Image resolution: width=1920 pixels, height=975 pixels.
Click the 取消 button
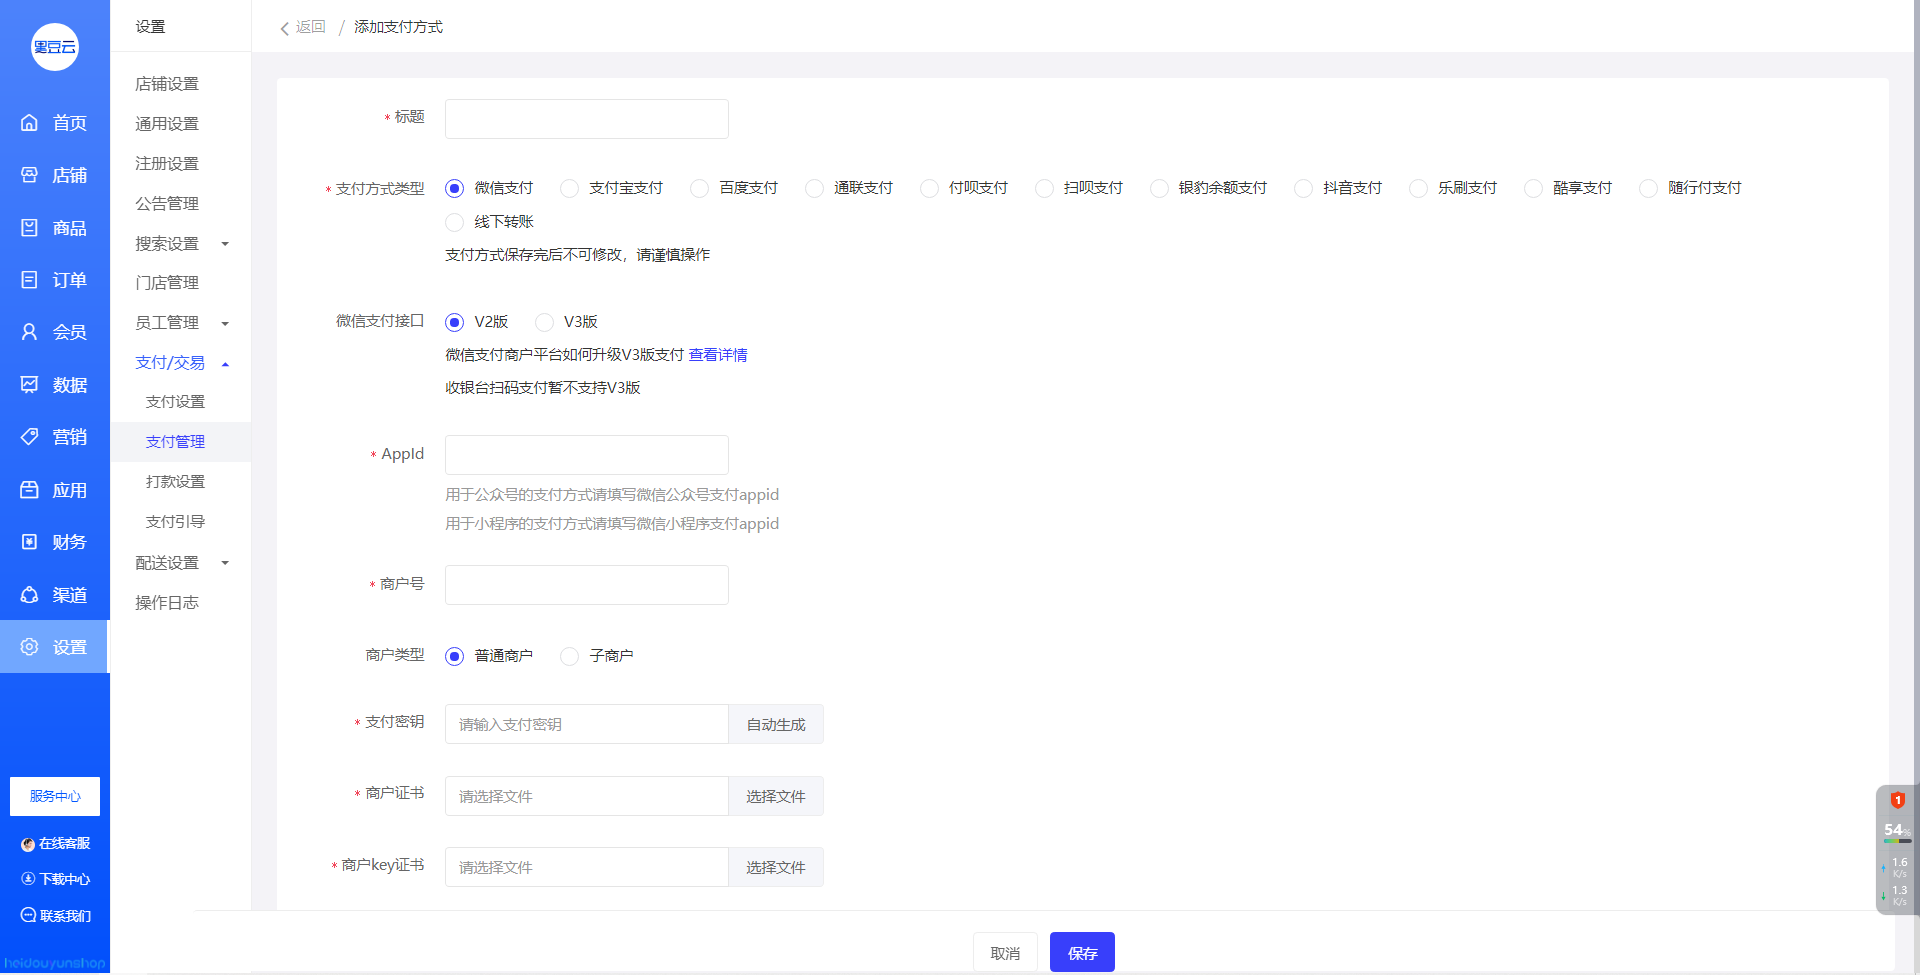(1005, 953)
